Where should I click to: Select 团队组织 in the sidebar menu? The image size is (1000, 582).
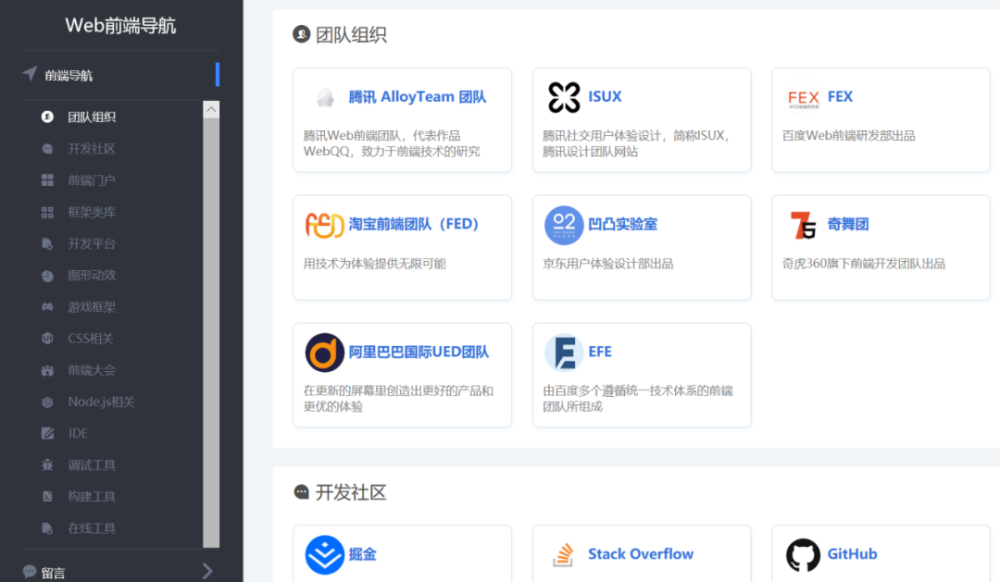click(92, 117)
